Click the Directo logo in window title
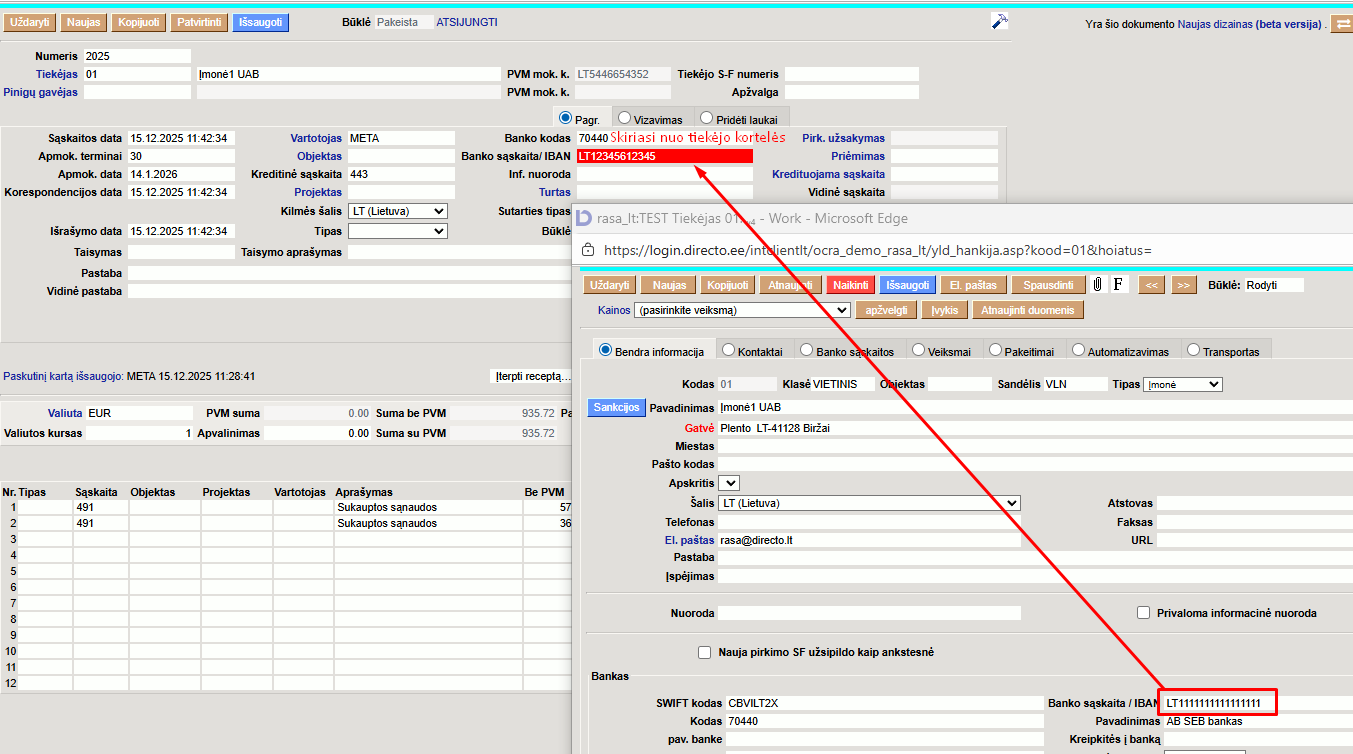Screen dimensions: 1353x754 point(584,218)
